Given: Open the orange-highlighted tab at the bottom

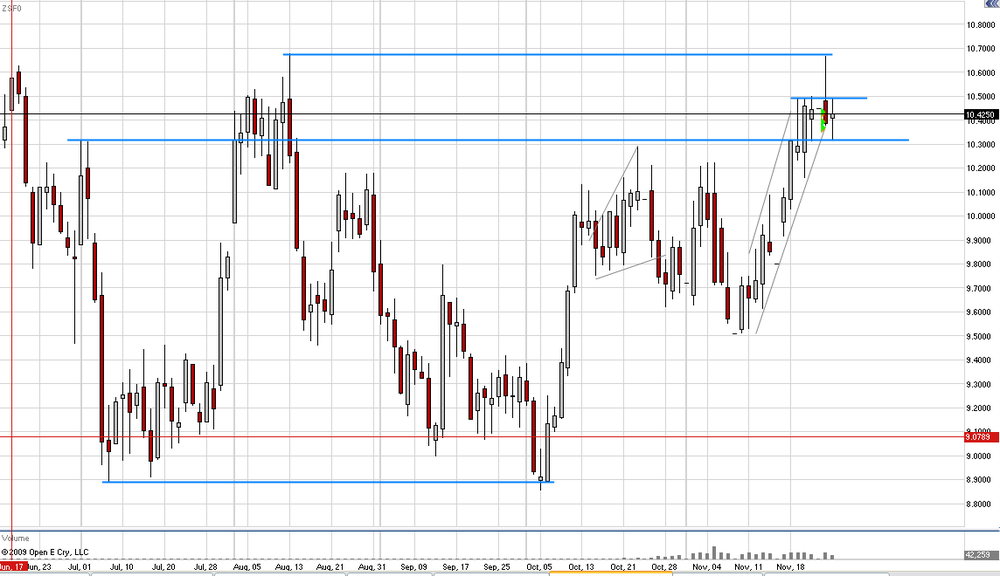Looking at the screenshot, I should coord(611,573).
